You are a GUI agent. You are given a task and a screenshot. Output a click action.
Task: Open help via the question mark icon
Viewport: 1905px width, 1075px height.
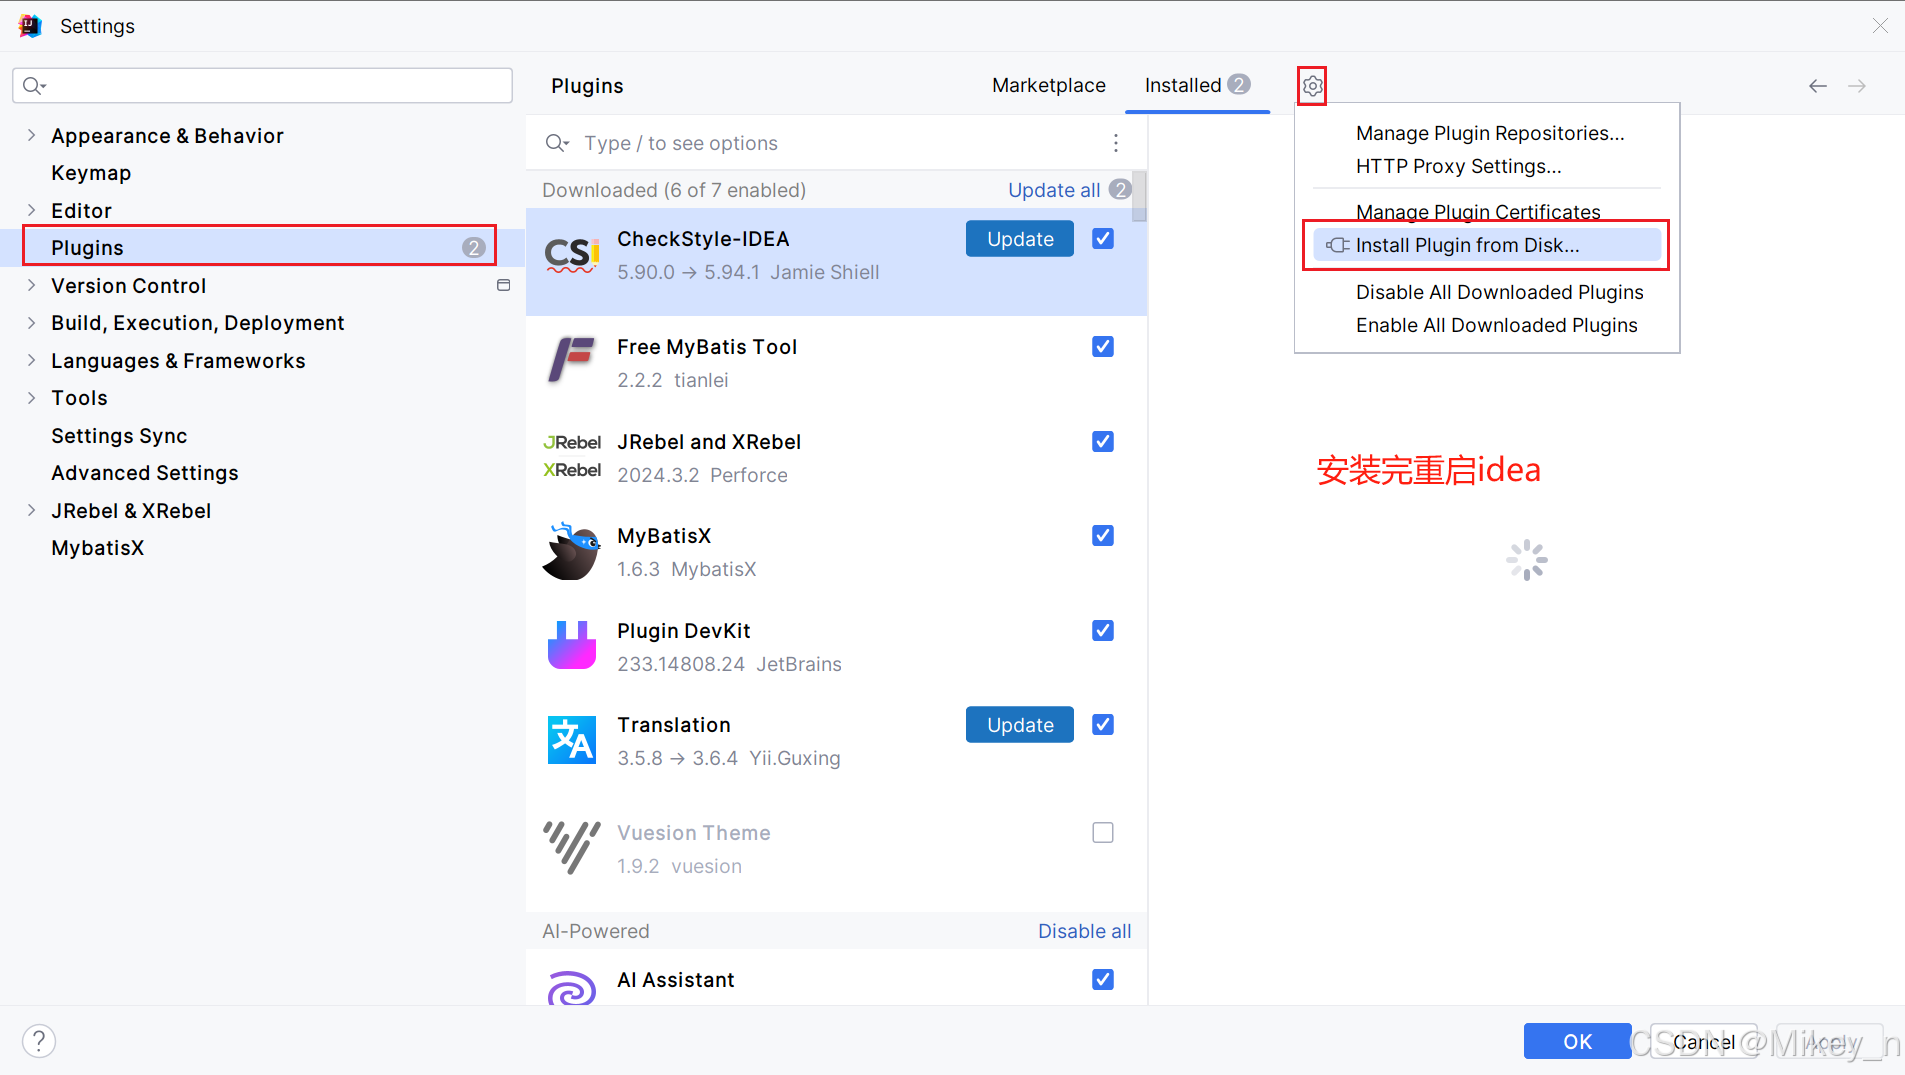pyautogui.click(x=39, y=1041)
